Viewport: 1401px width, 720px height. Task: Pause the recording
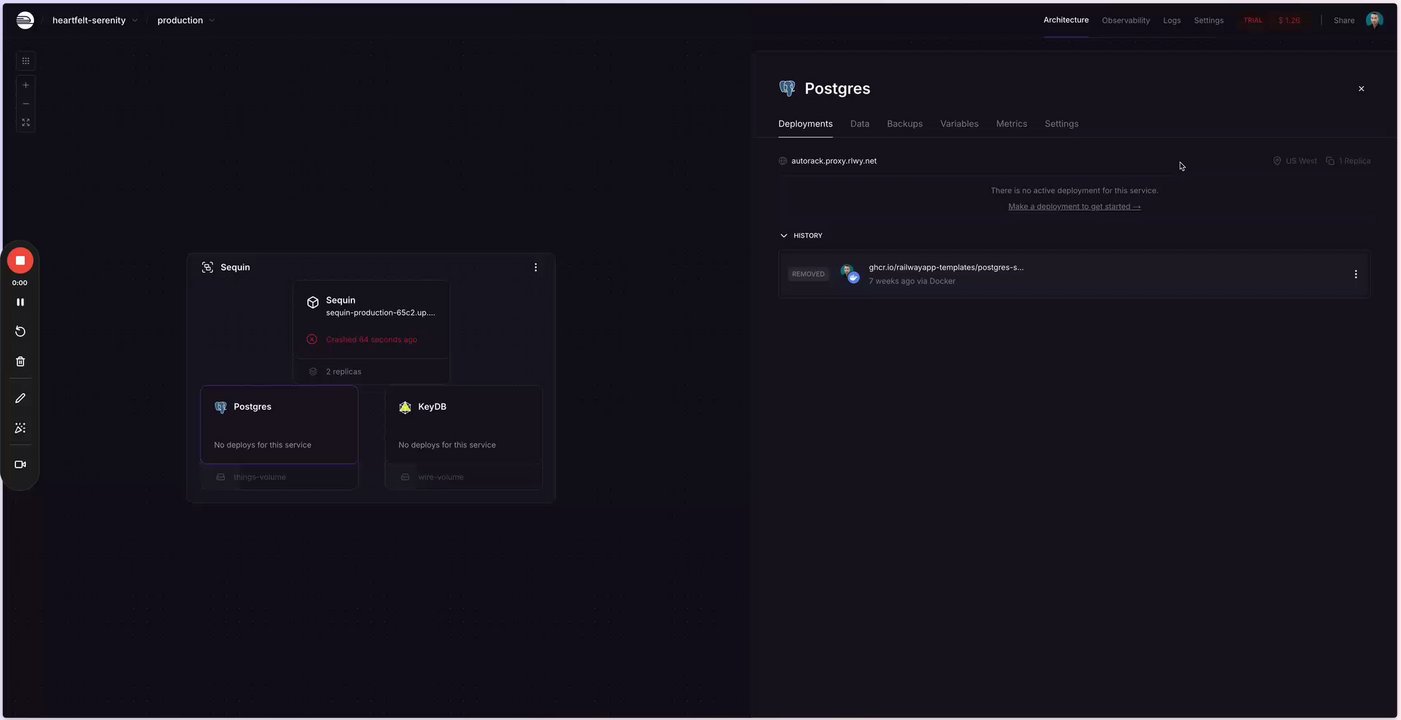(x=20, y=302)
